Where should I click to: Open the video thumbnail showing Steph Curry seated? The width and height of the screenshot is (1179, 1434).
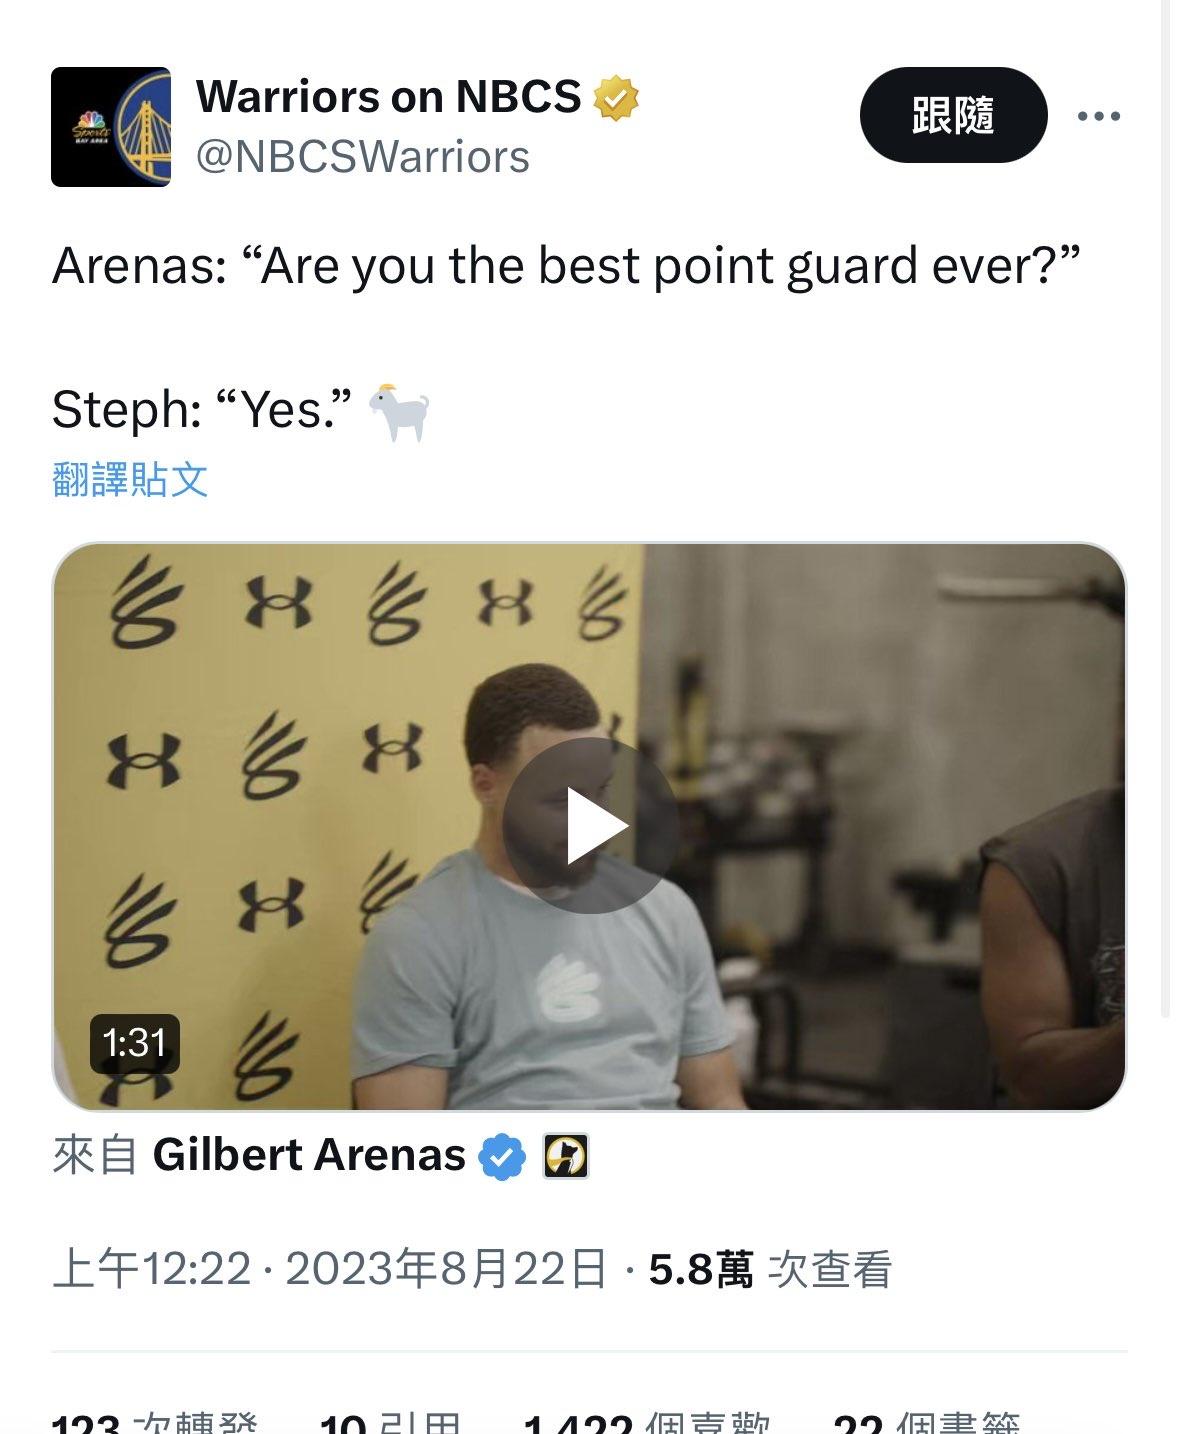589,826
